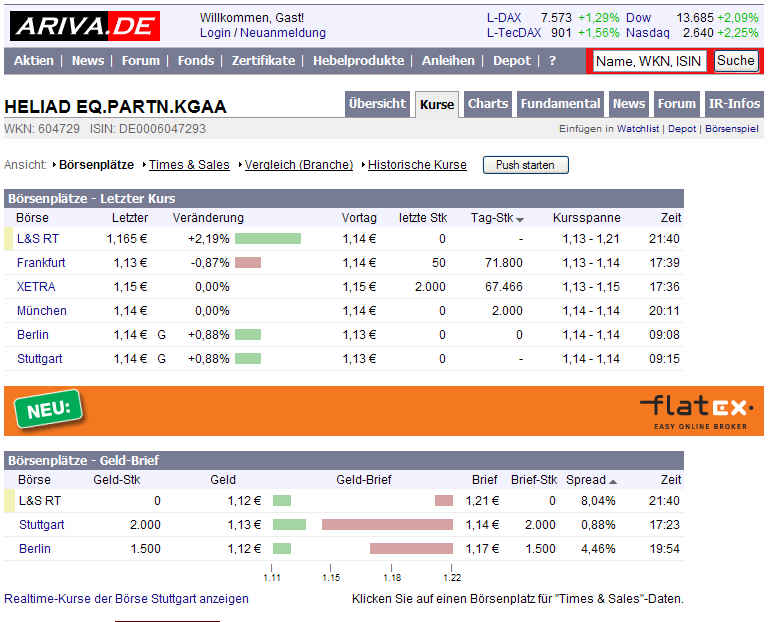Viewport: 777px width, 622px height.
Task: Click the ARIVA.DE logo
Action: click(85, 26)
